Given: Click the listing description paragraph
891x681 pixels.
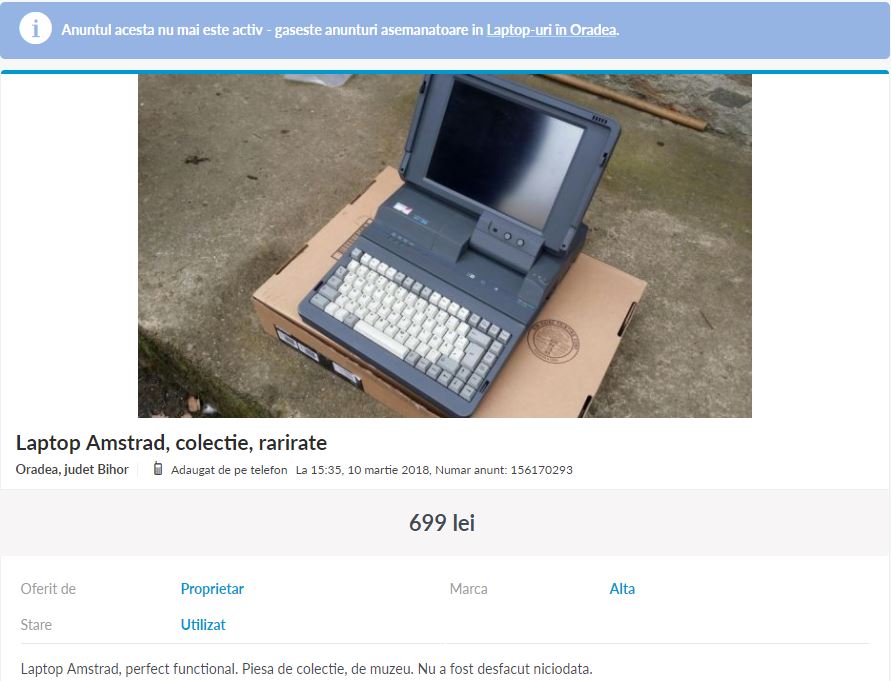Looking at the screenshot, I should click(x=306, y=669).
